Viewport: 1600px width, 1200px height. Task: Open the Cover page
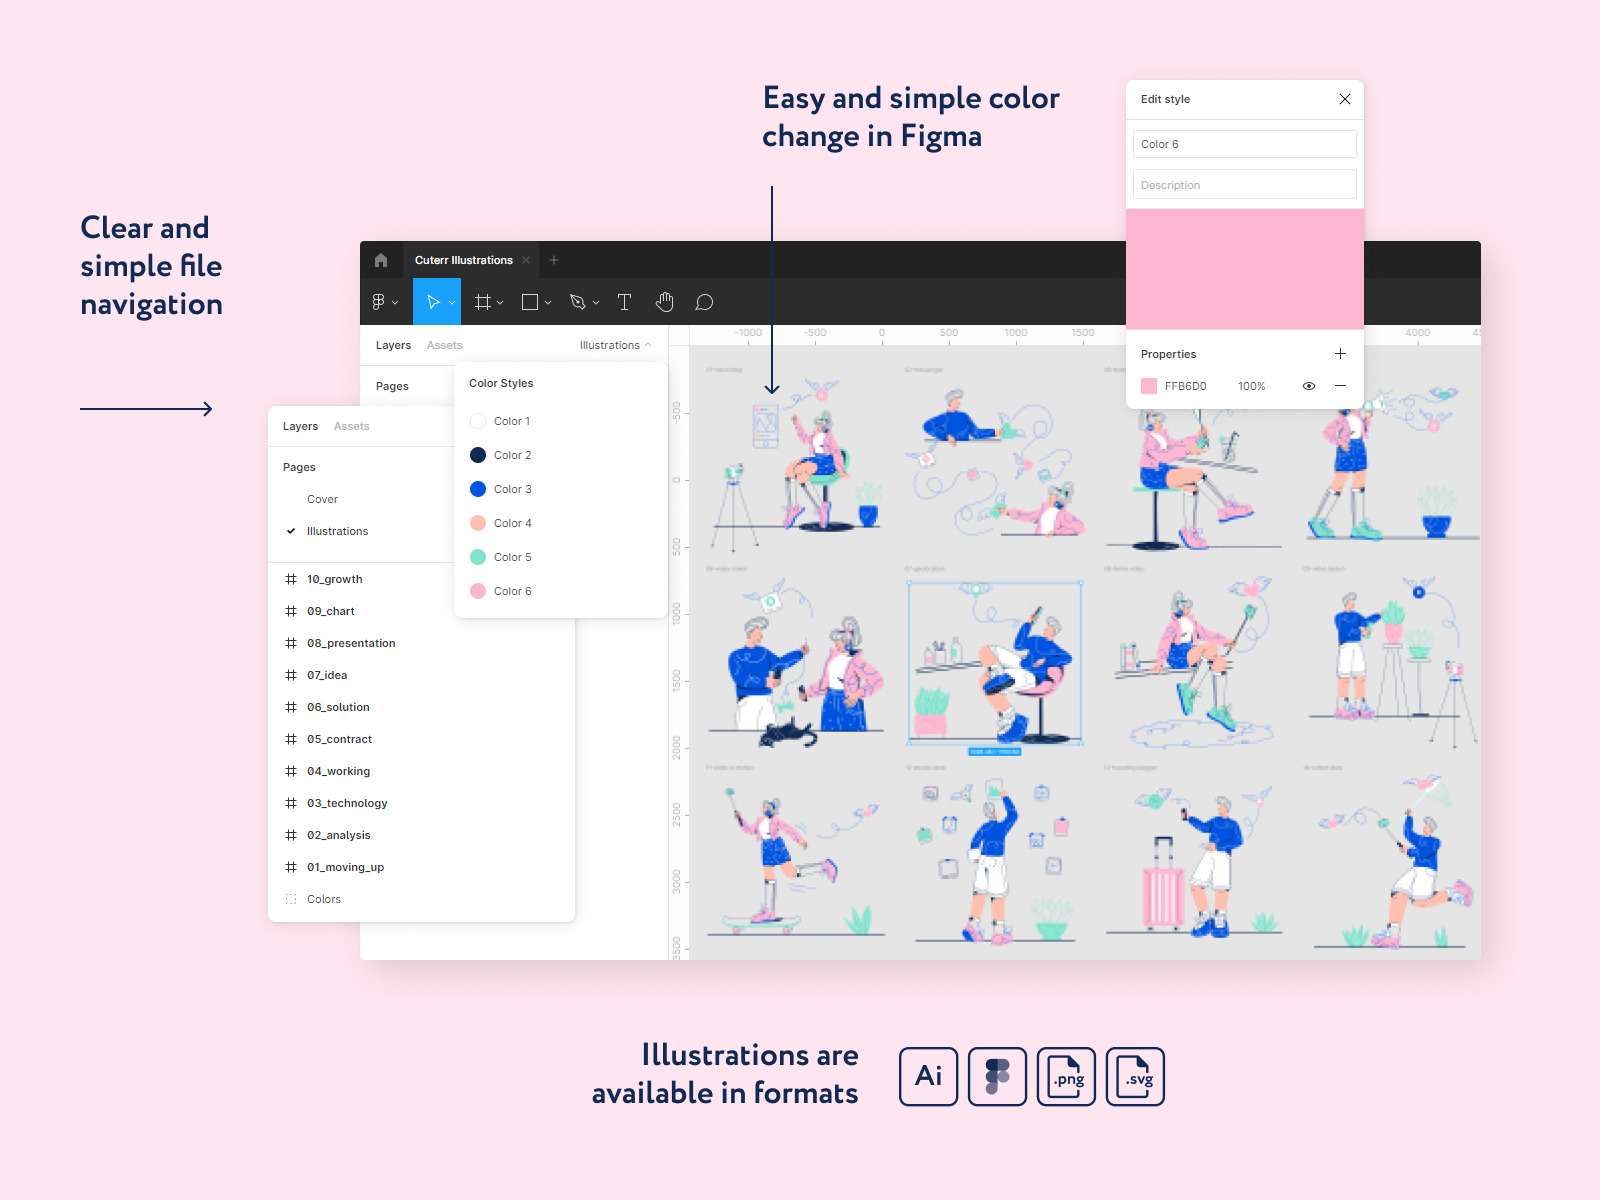(x=322, y=499)
